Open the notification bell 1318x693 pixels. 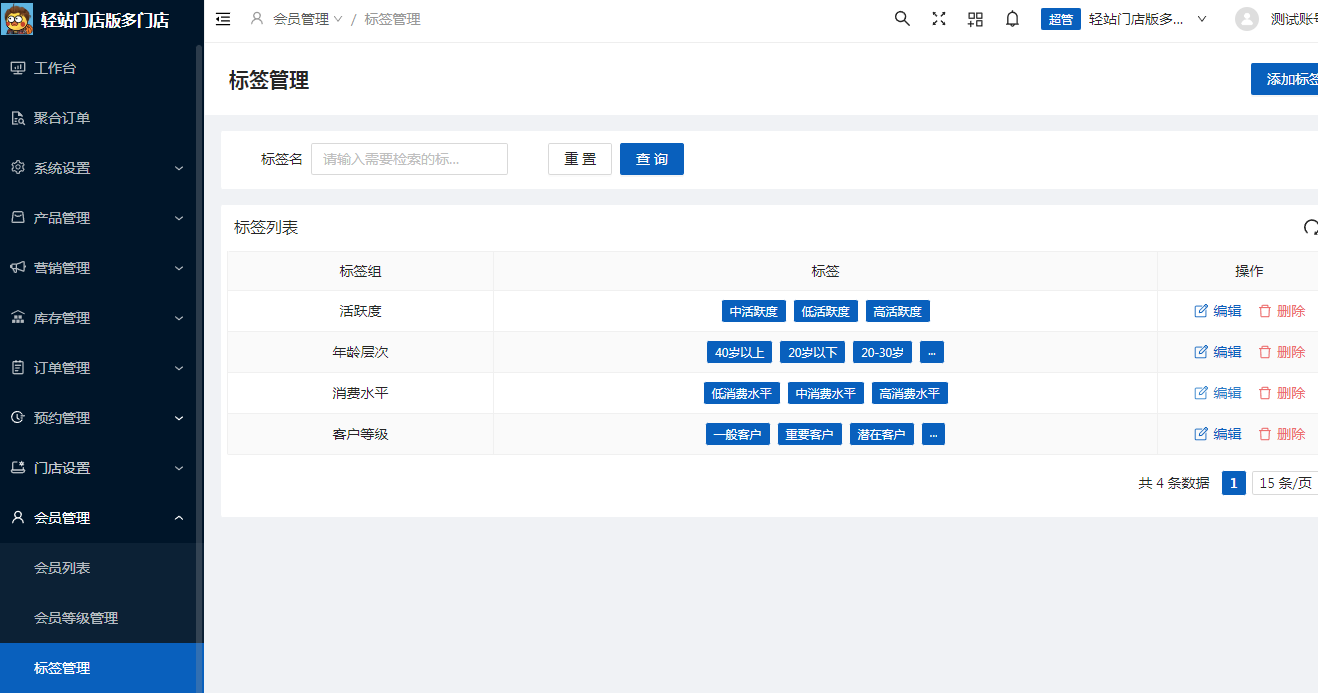click(x=1012, y=19)
